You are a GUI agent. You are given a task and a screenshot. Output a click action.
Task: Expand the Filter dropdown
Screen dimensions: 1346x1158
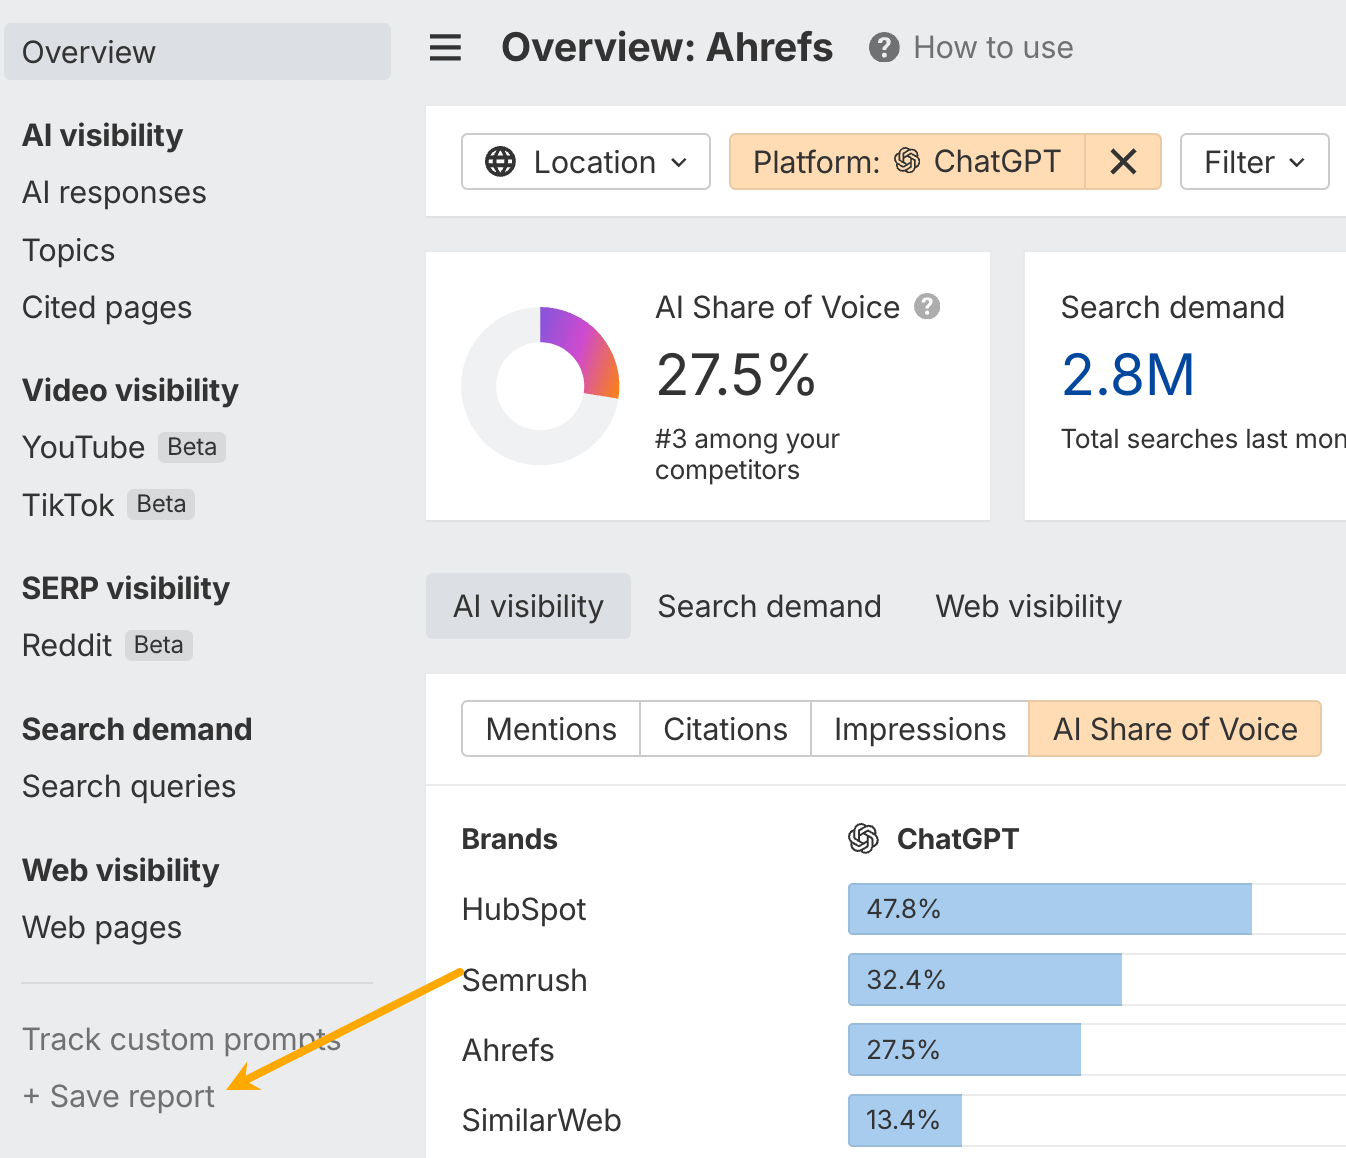1254,162
